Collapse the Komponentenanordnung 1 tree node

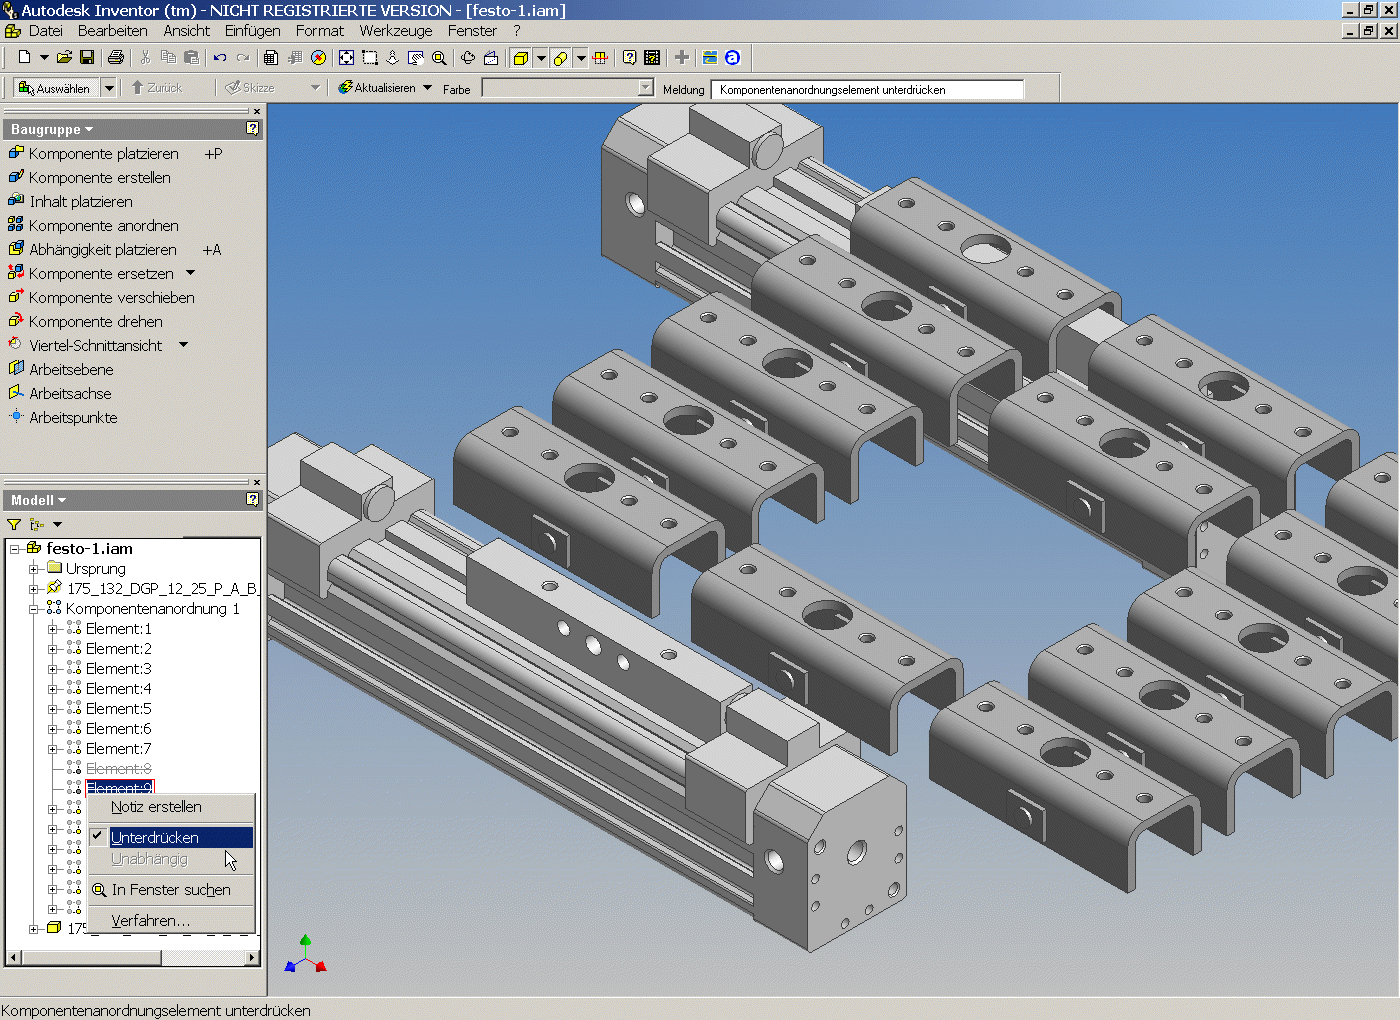click(x=34, y=609)
